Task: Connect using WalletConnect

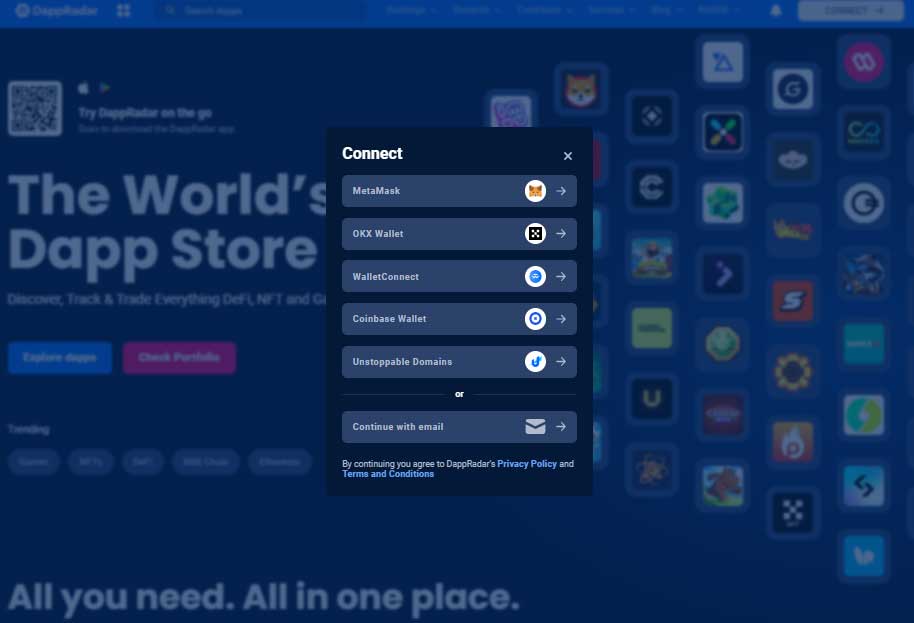Action: click(459, 276)
